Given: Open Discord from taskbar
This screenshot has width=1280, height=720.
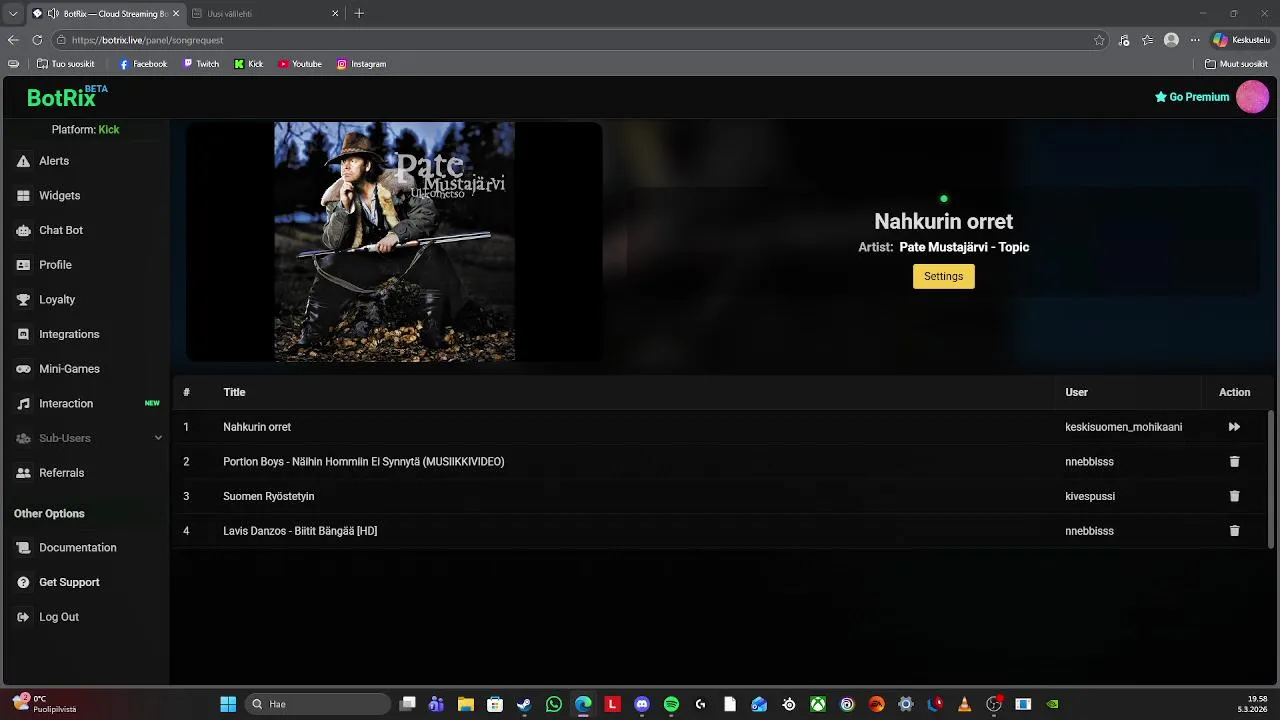Looking at the screenshot, I should pos(642,704).
